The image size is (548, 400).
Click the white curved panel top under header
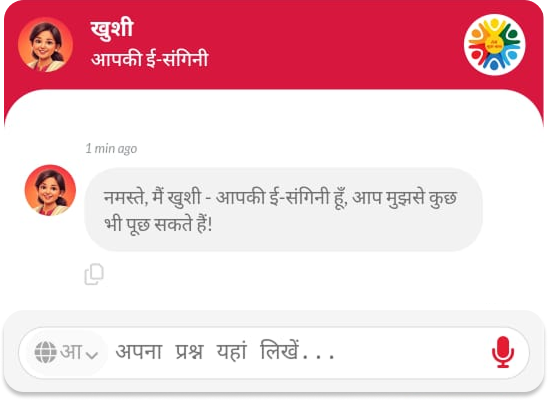(274, 108)
